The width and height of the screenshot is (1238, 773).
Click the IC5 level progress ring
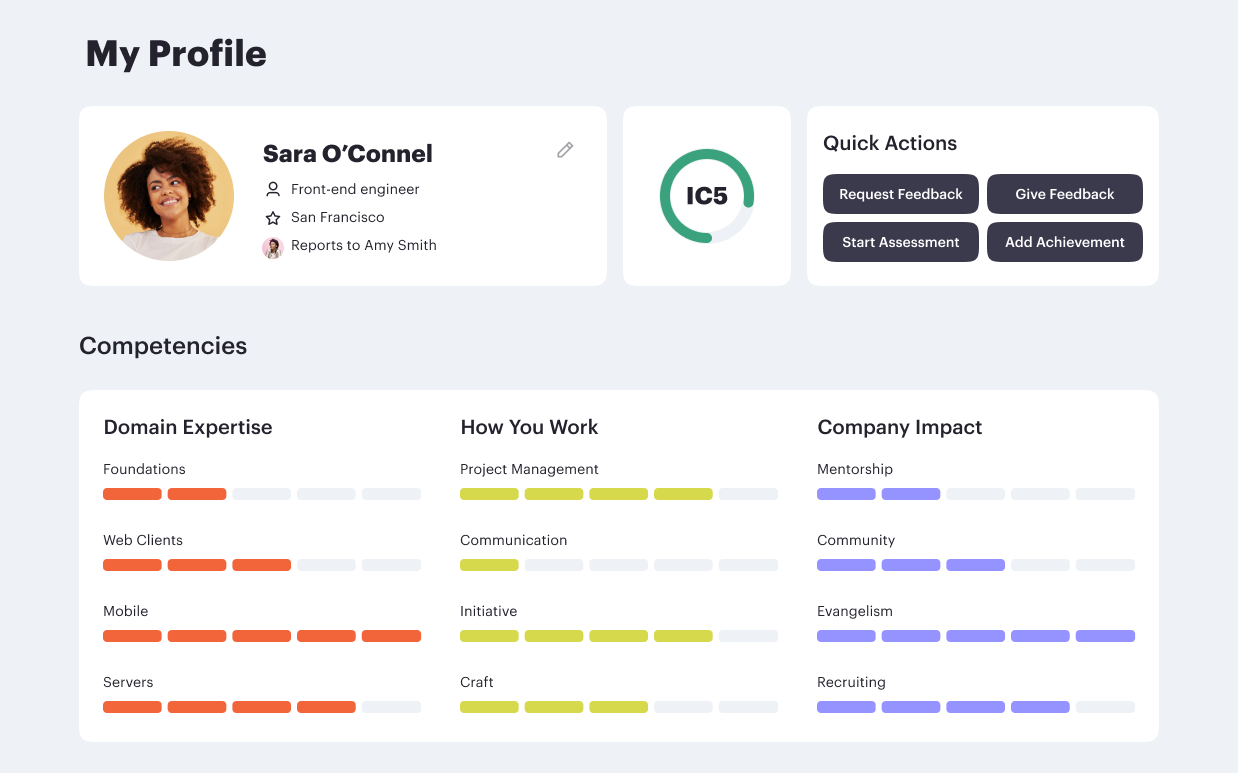tap(706, 195)
